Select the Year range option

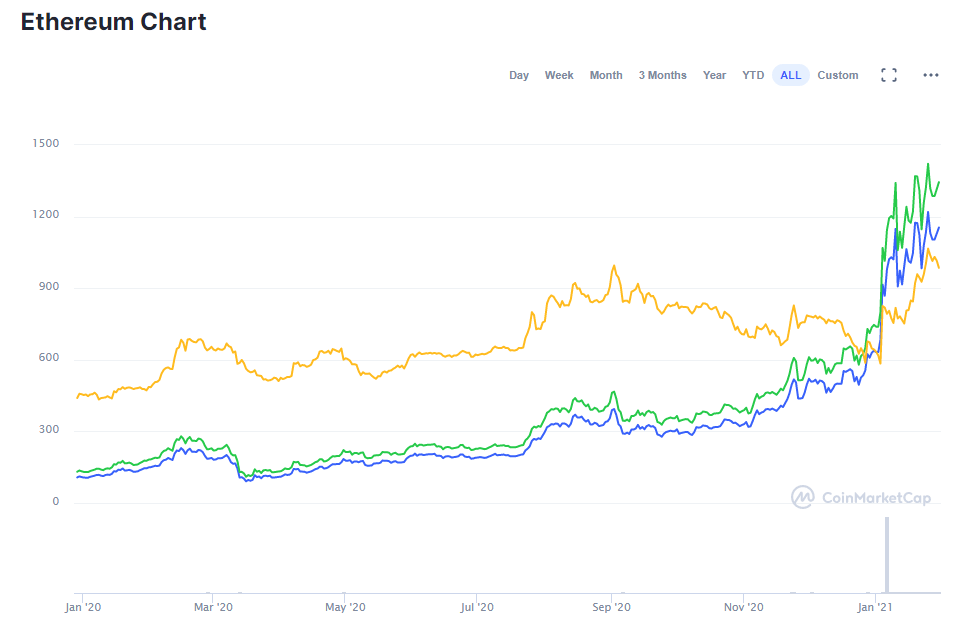(714, 75)
